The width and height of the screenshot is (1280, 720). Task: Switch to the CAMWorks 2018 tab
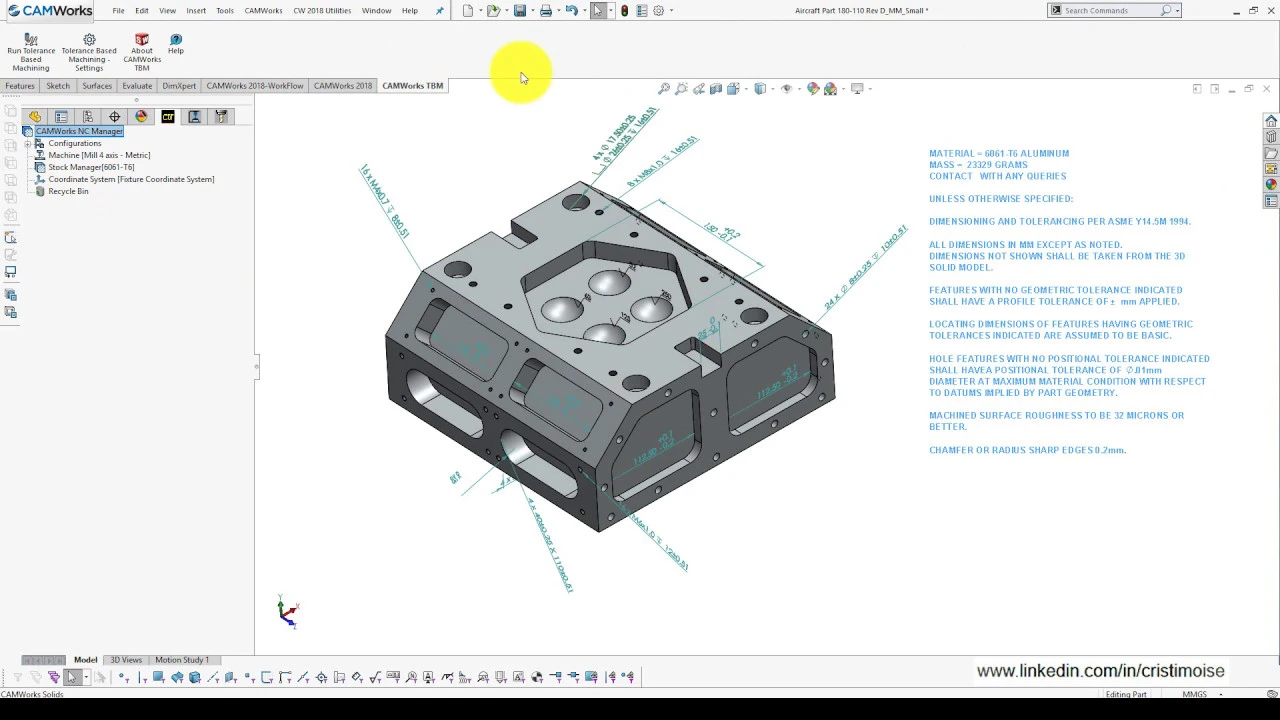(343, 86)
